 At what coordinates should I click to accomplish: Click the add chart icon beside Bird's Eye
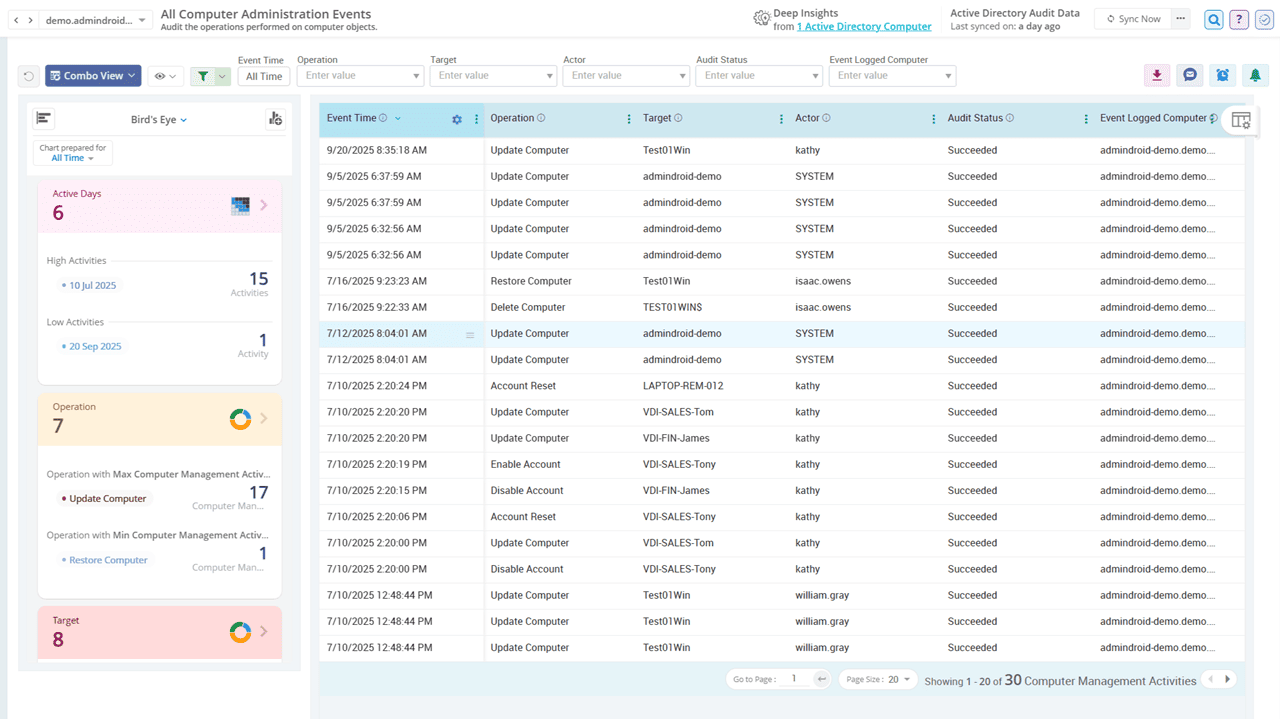(275, 119)
